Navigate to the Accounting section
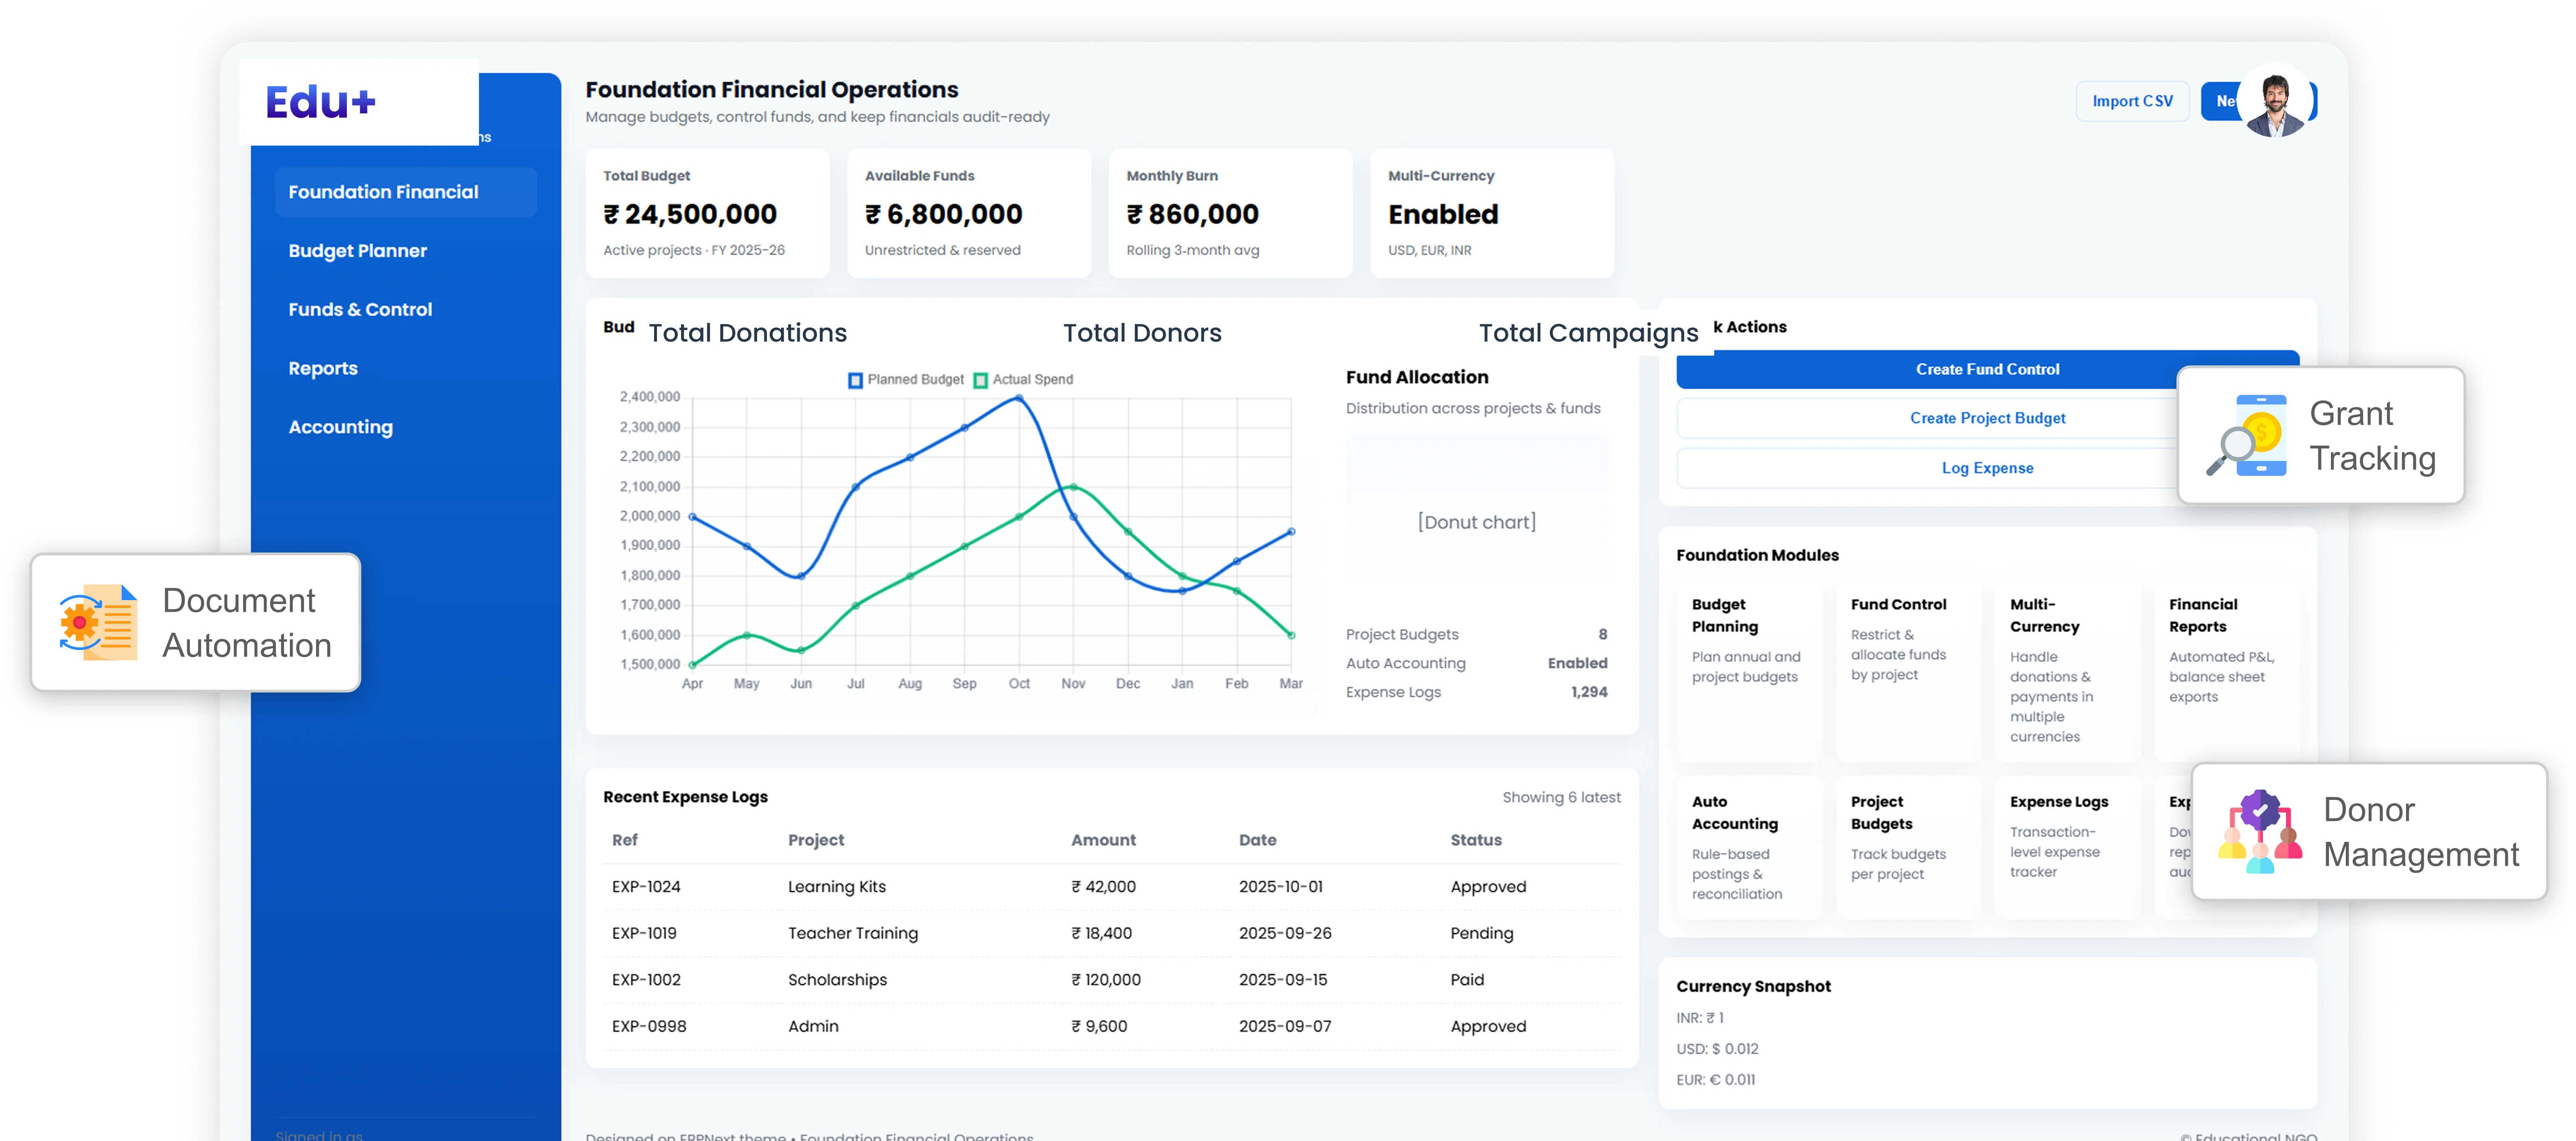The height and width of the screenshot is (1141, 2576). click(x=340, y=427)
